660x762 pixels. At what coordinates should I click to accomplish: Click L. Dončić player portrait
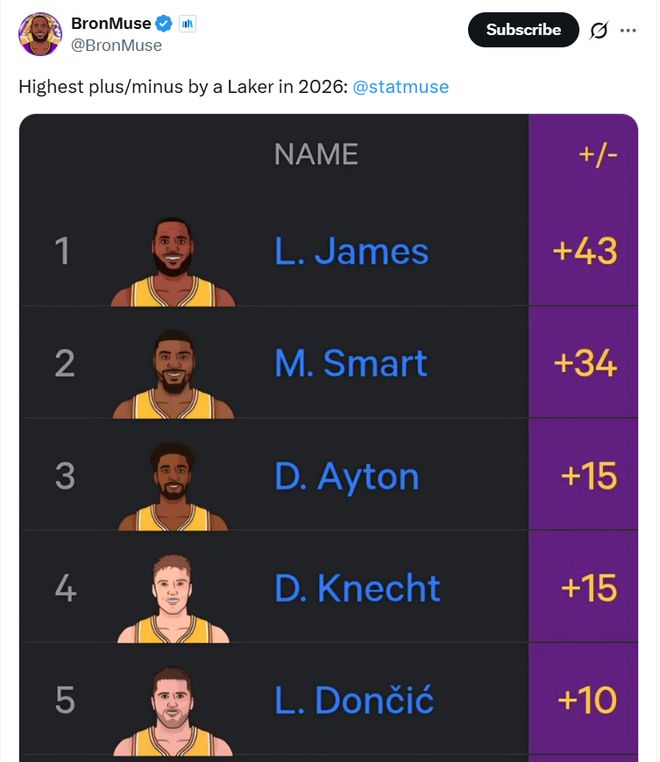point(173,710)
